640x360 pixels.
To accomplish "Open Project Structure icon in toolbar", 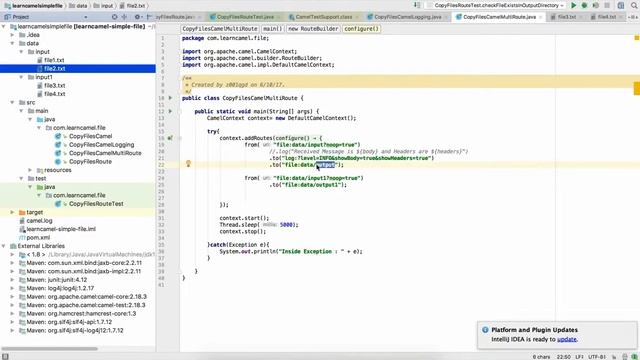I will point(621,5).
